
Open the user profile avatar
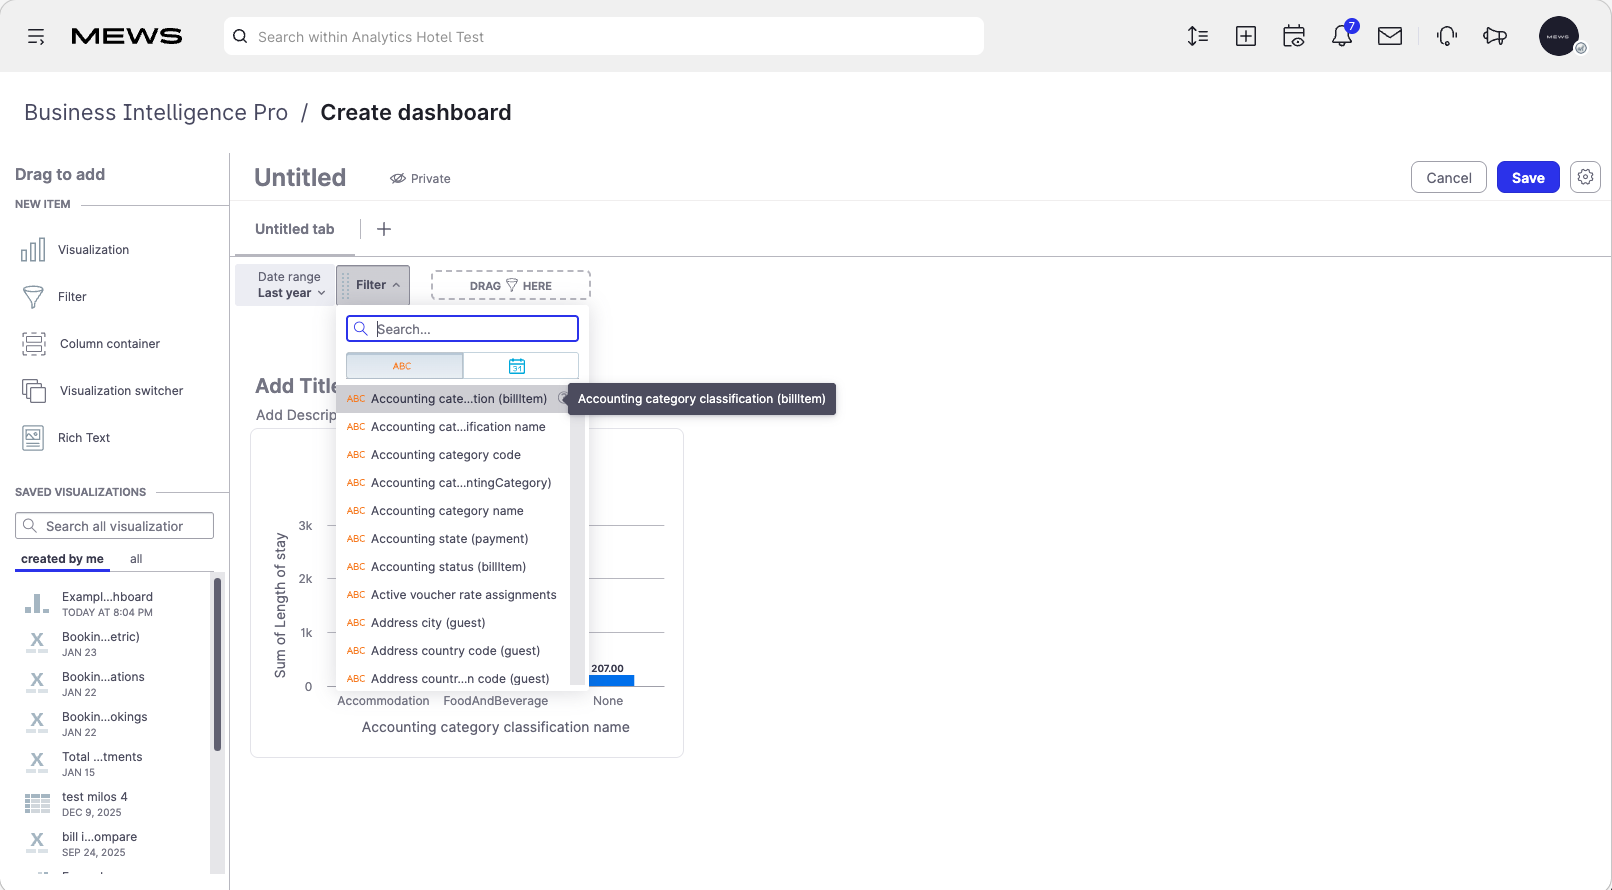click(x=1559, y=37)
